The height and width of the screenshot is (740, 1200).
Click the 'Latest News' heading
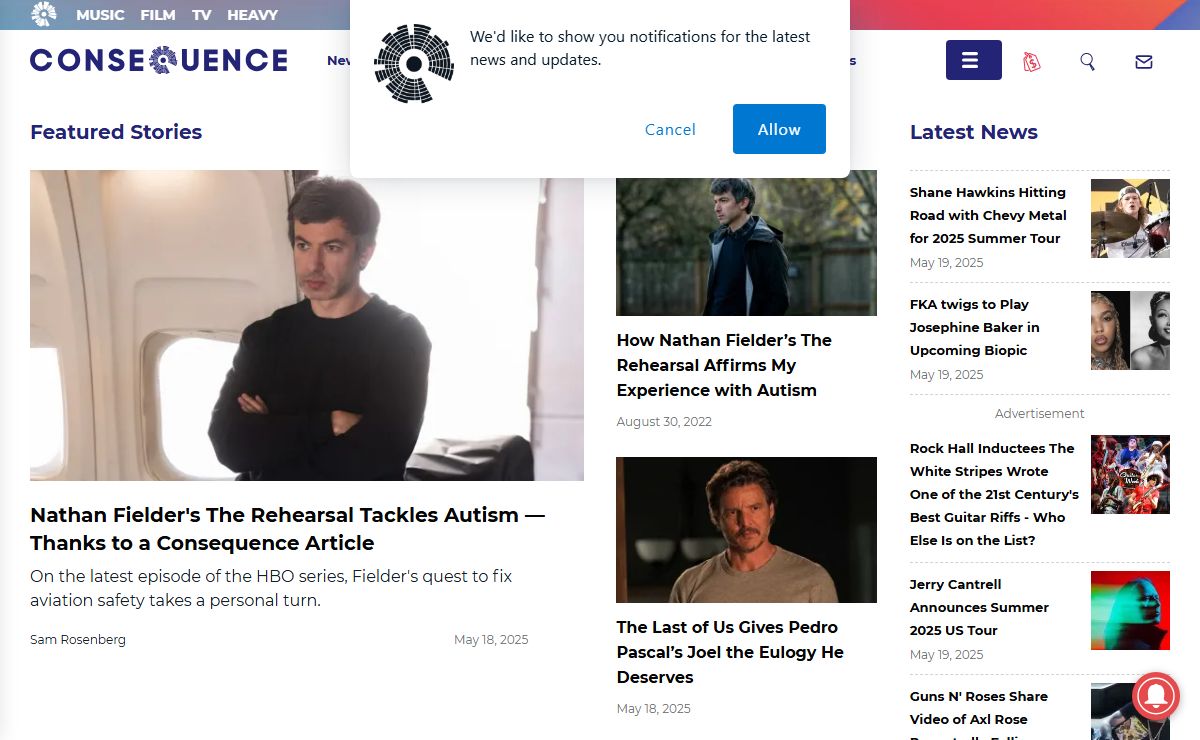[x=974, y=132]
